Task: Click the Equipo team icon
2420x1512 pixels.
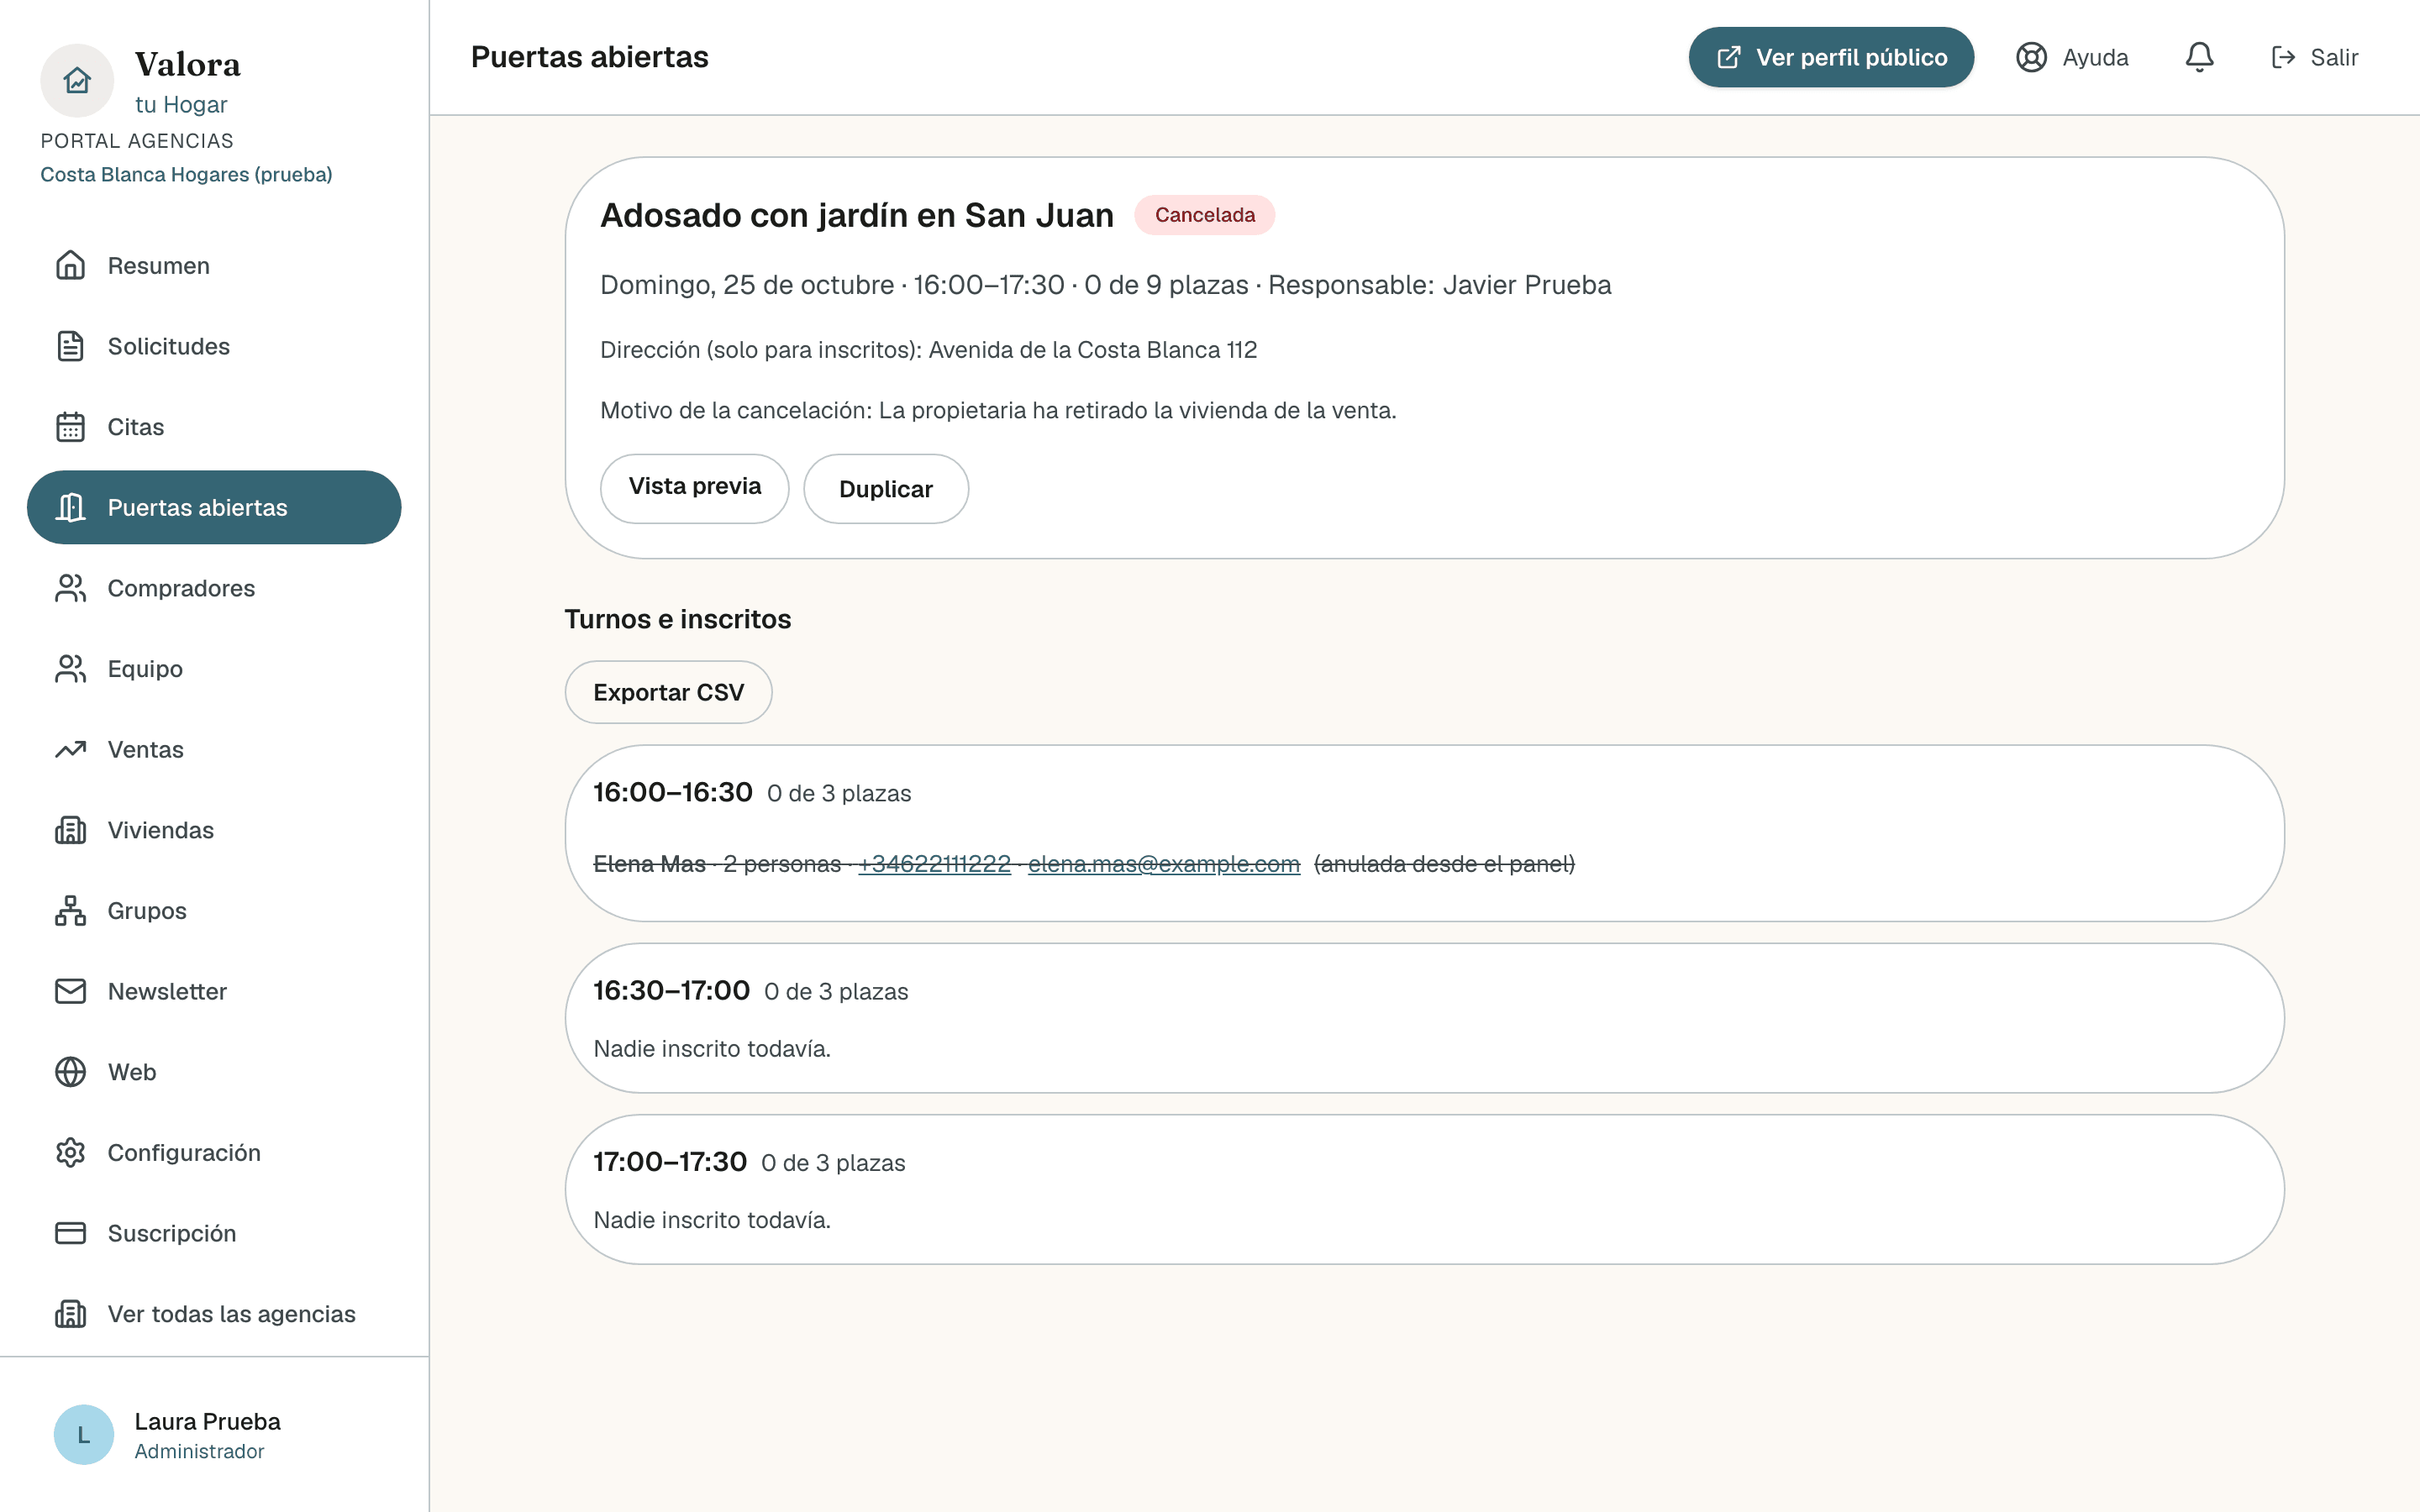Action: pos(70,669)
